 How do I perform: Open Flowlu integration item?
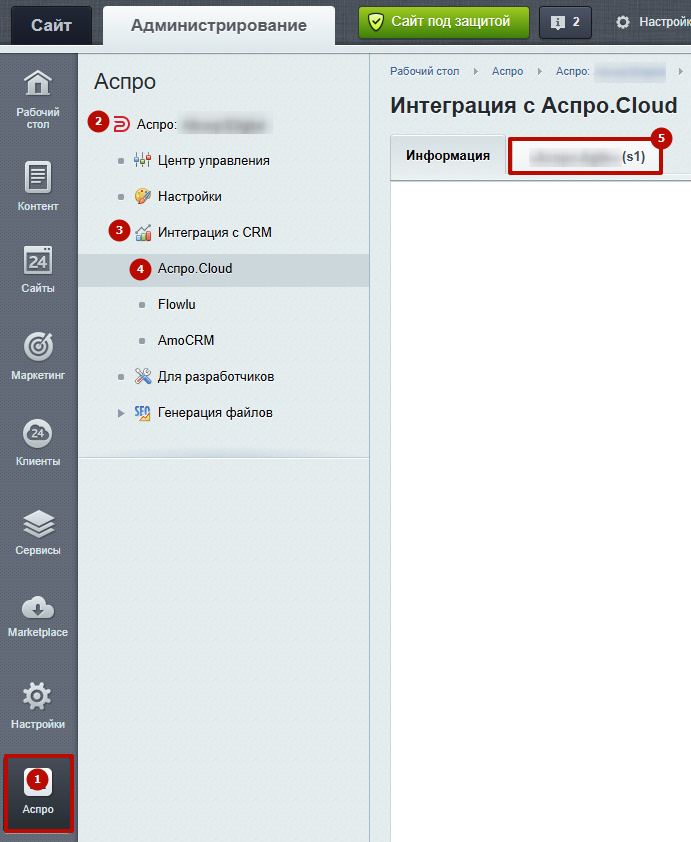(x=176, y=304)
